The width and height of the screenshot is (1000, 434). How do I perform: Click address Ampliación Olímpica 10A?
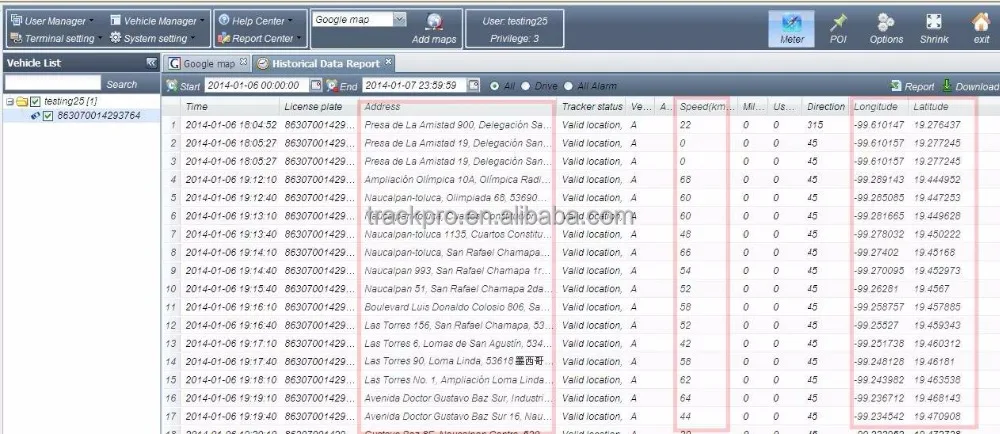(x=458, y=180)
